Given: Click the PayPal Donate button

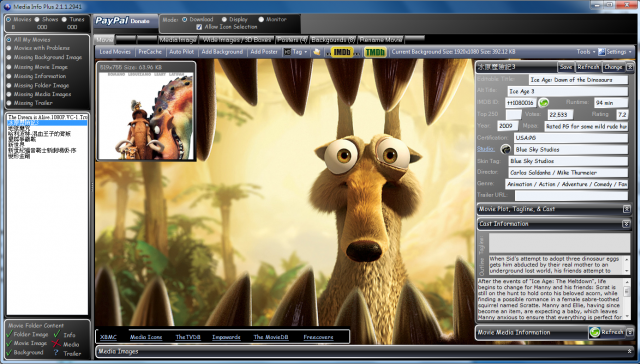Looking at the screenshot, I should pyautogui.click(x=125, y=21).
